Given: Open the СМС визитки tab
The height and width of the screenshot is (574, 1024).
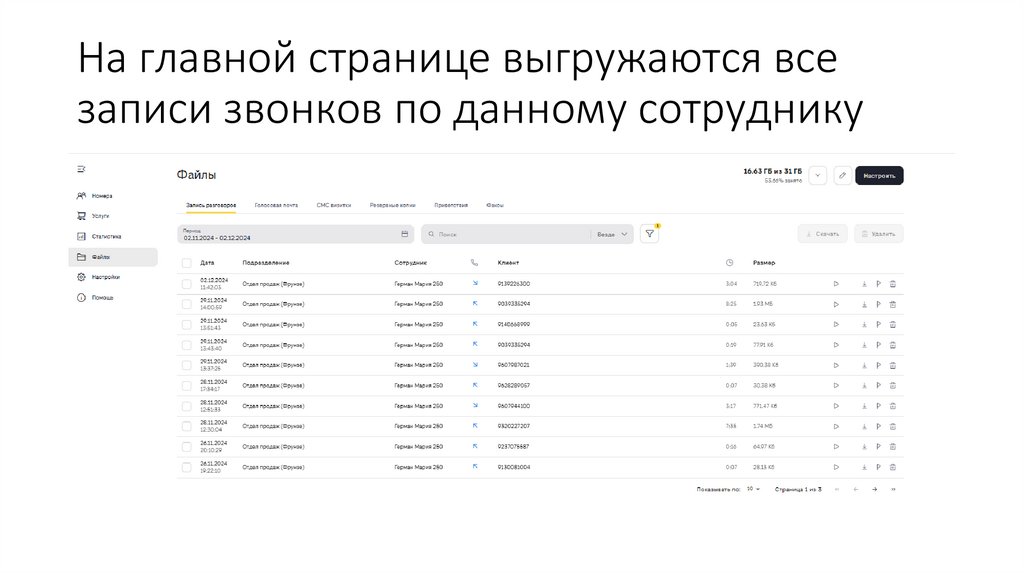Looking at the screenshot, I should tap(334, 205).
